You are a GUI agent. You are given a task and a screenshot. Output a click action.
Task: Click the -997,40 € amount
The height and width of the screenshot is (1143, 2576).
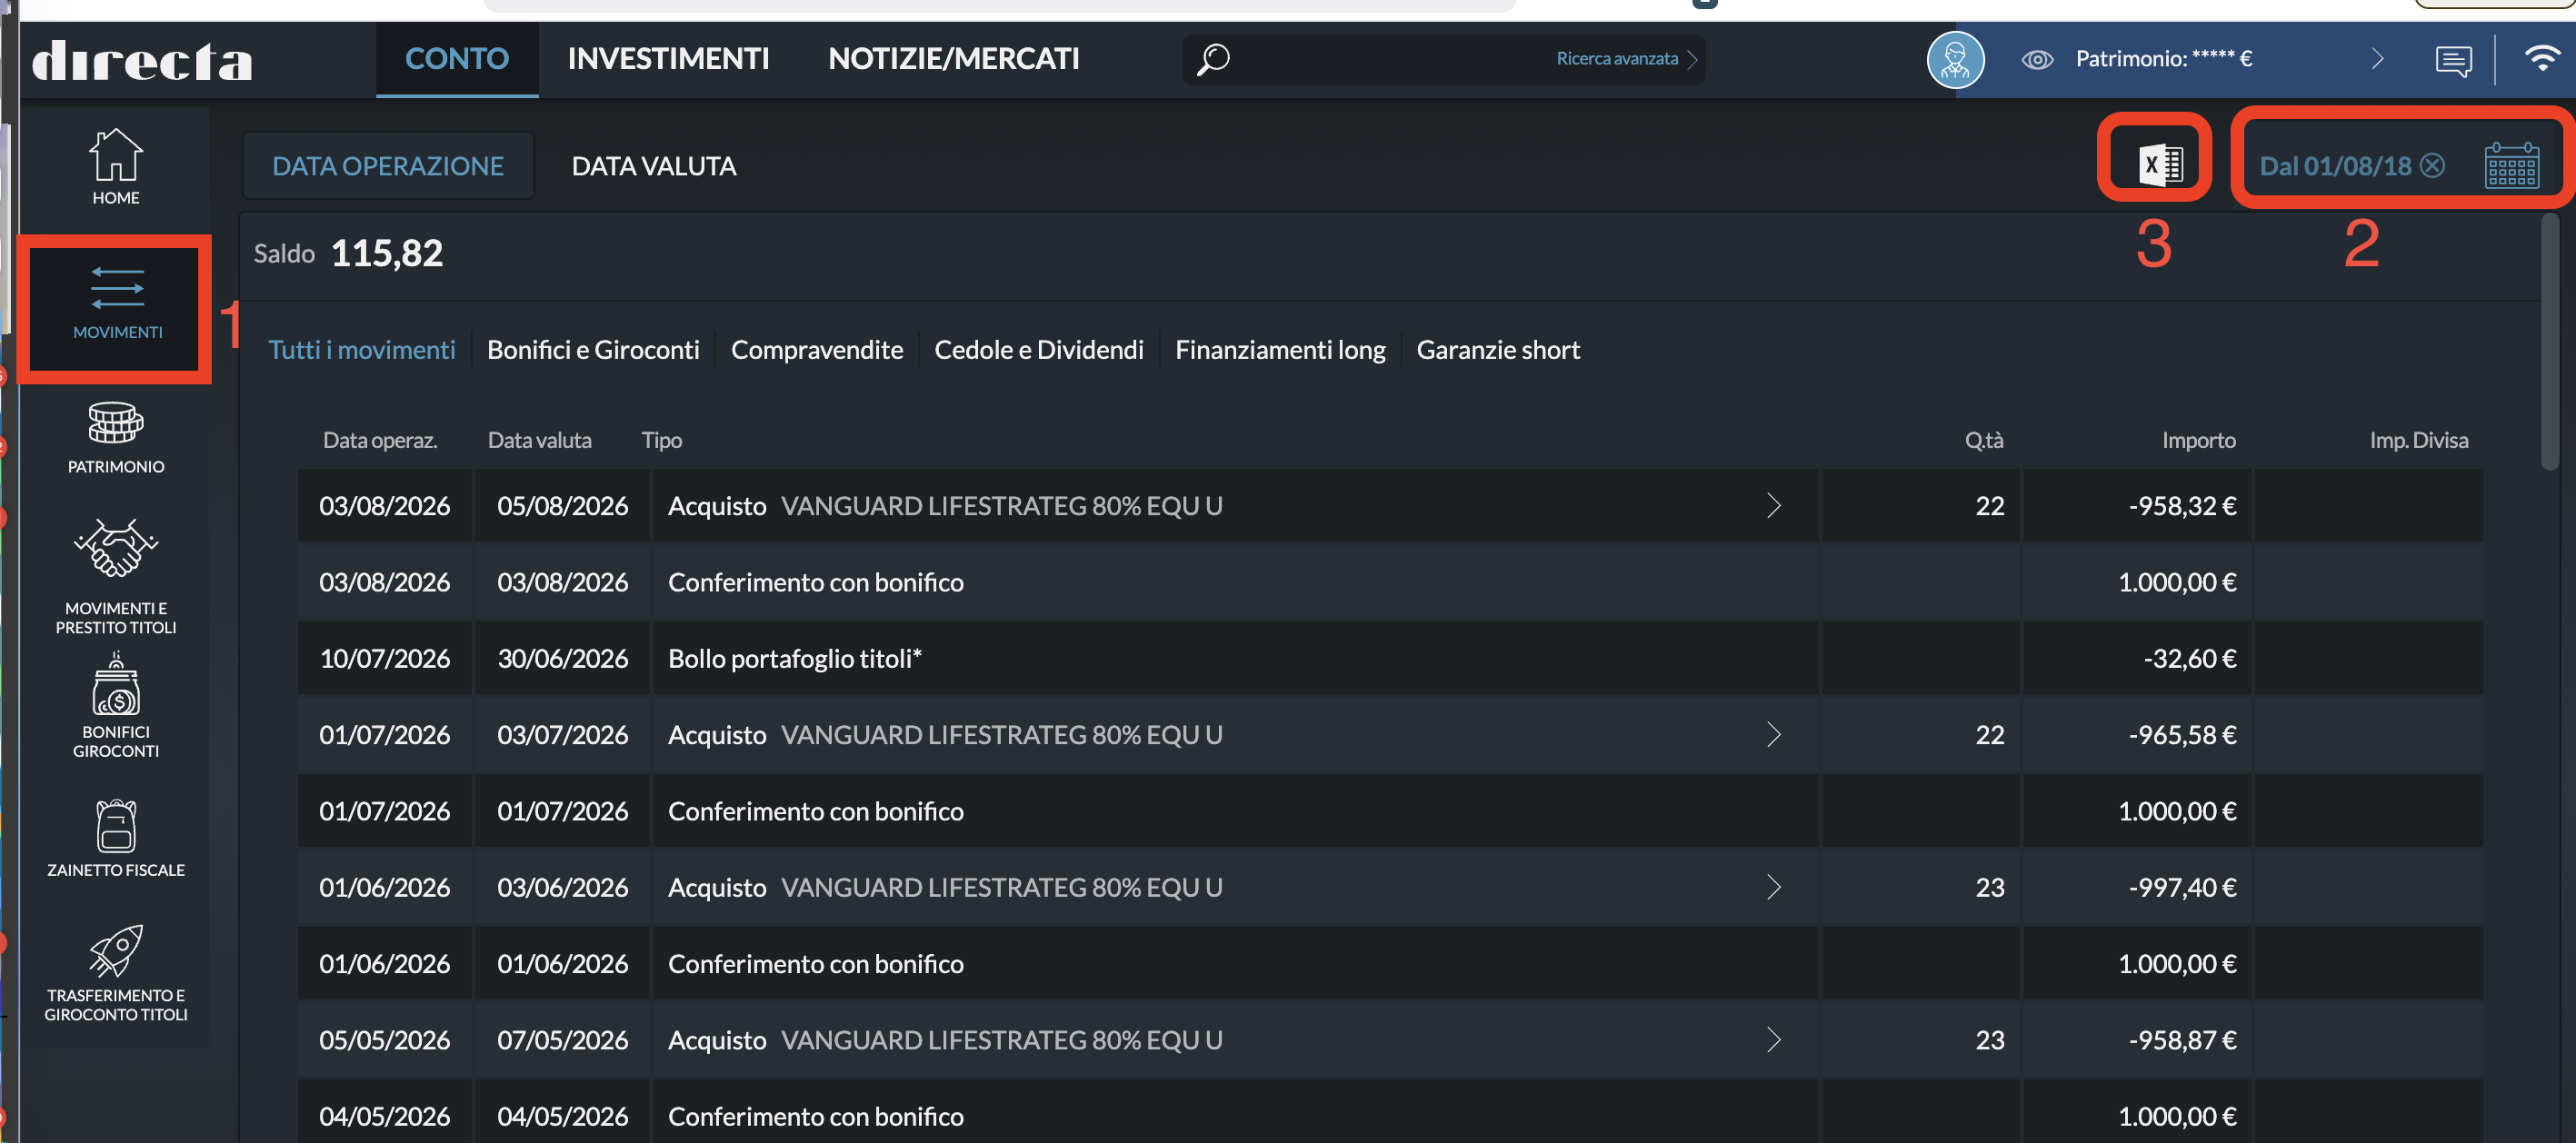point(2182,888)
